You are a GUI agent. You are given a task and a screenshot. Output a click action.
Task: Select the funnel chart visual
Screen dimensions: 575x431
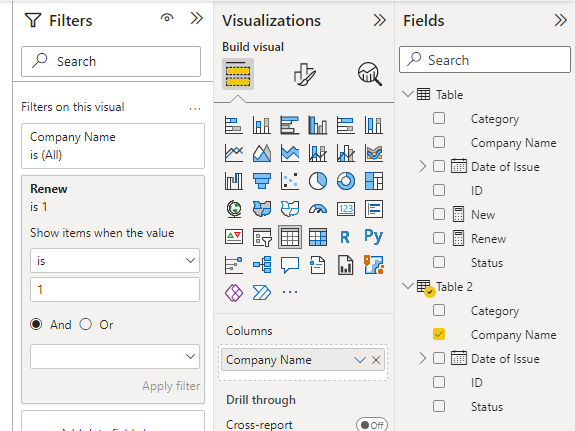tap(262, 181)
